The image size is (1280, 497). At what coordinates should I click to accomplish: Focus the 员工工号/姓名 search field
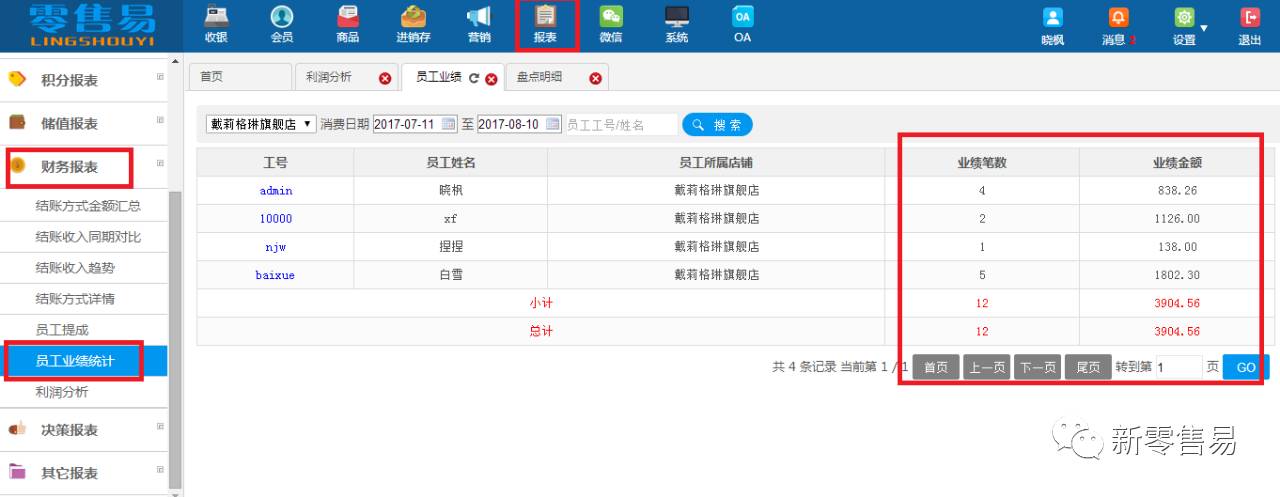(x=621, y=125)
